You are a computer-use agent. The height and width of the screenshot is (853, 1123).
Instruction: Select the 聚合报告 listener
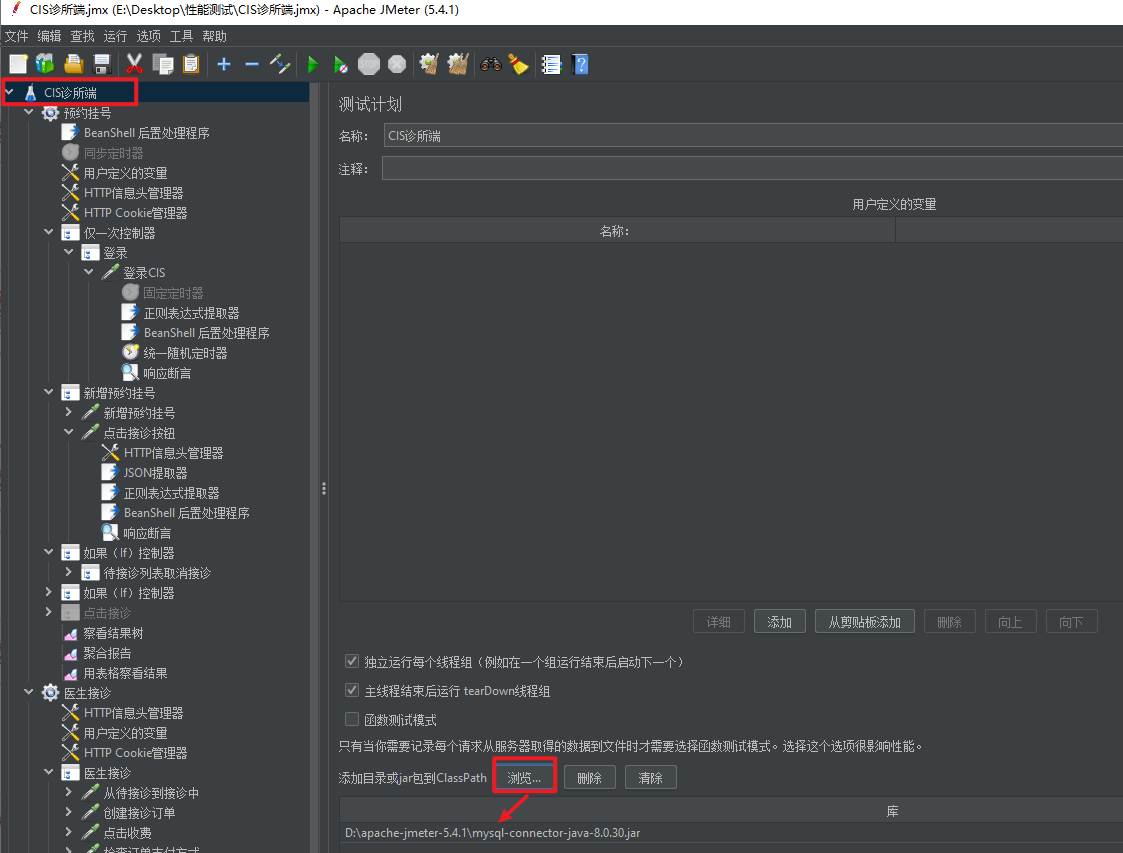[x=107, y=653]
